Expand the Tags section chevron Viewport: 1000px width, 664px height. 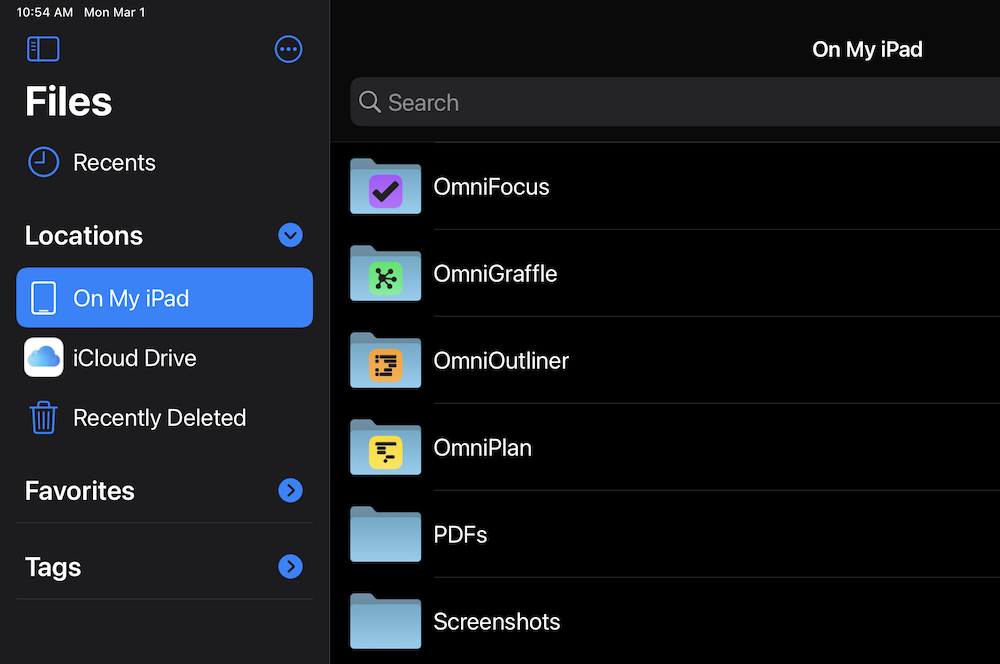[290, 567]
